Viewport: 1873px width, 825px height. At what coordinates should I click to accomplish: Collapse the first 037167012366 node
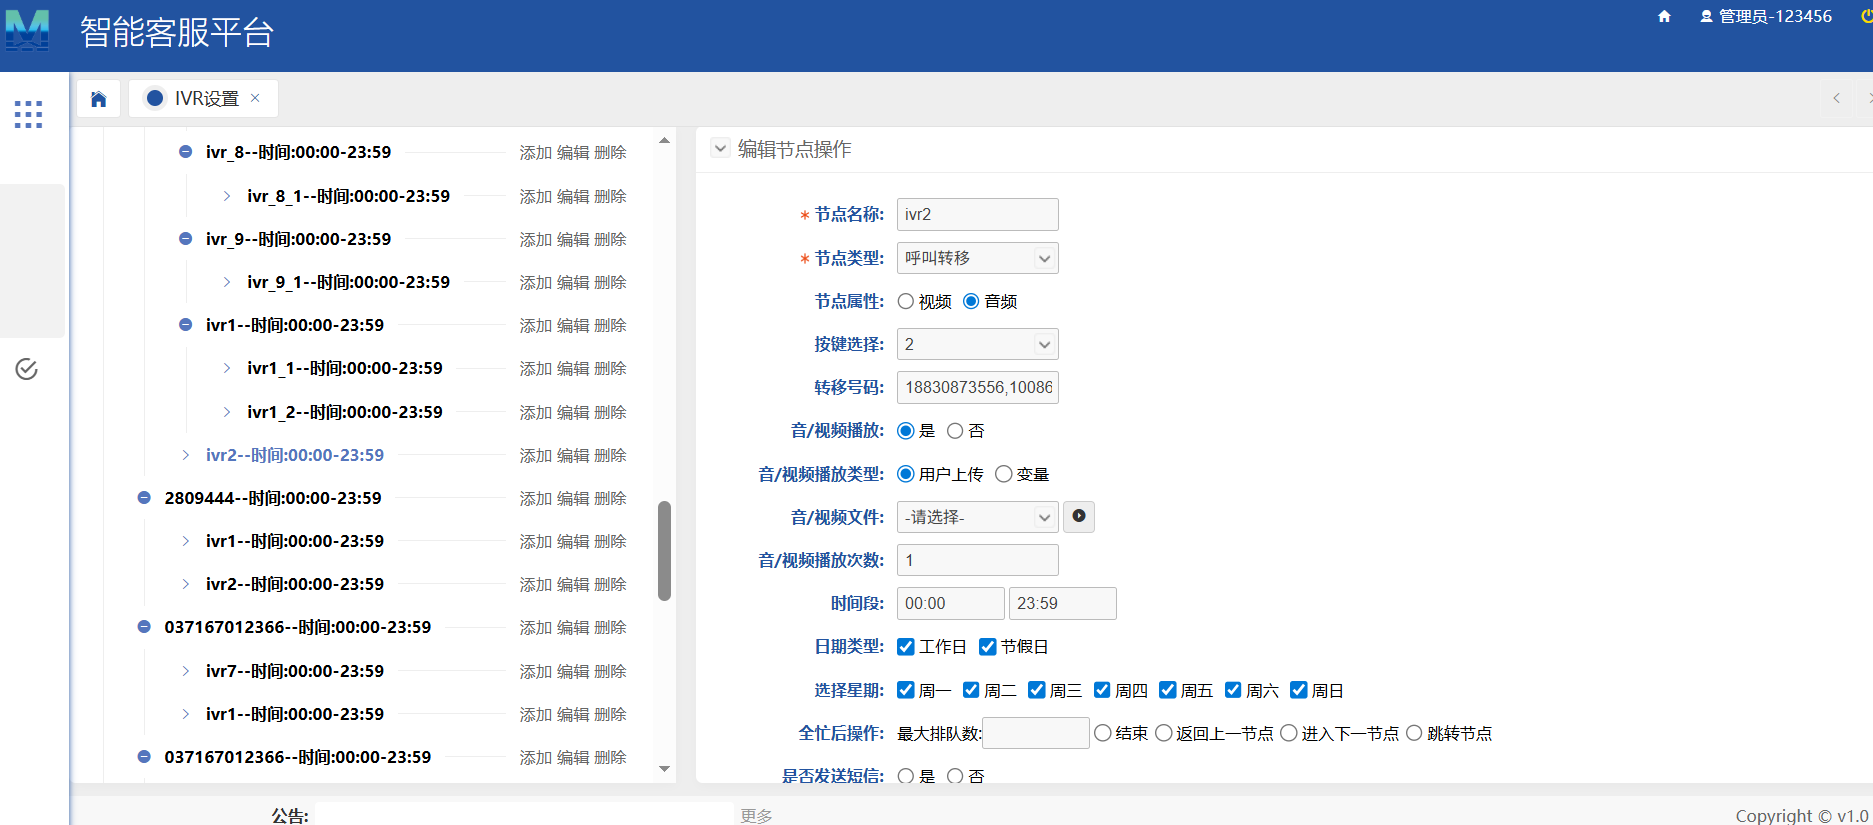144,627
